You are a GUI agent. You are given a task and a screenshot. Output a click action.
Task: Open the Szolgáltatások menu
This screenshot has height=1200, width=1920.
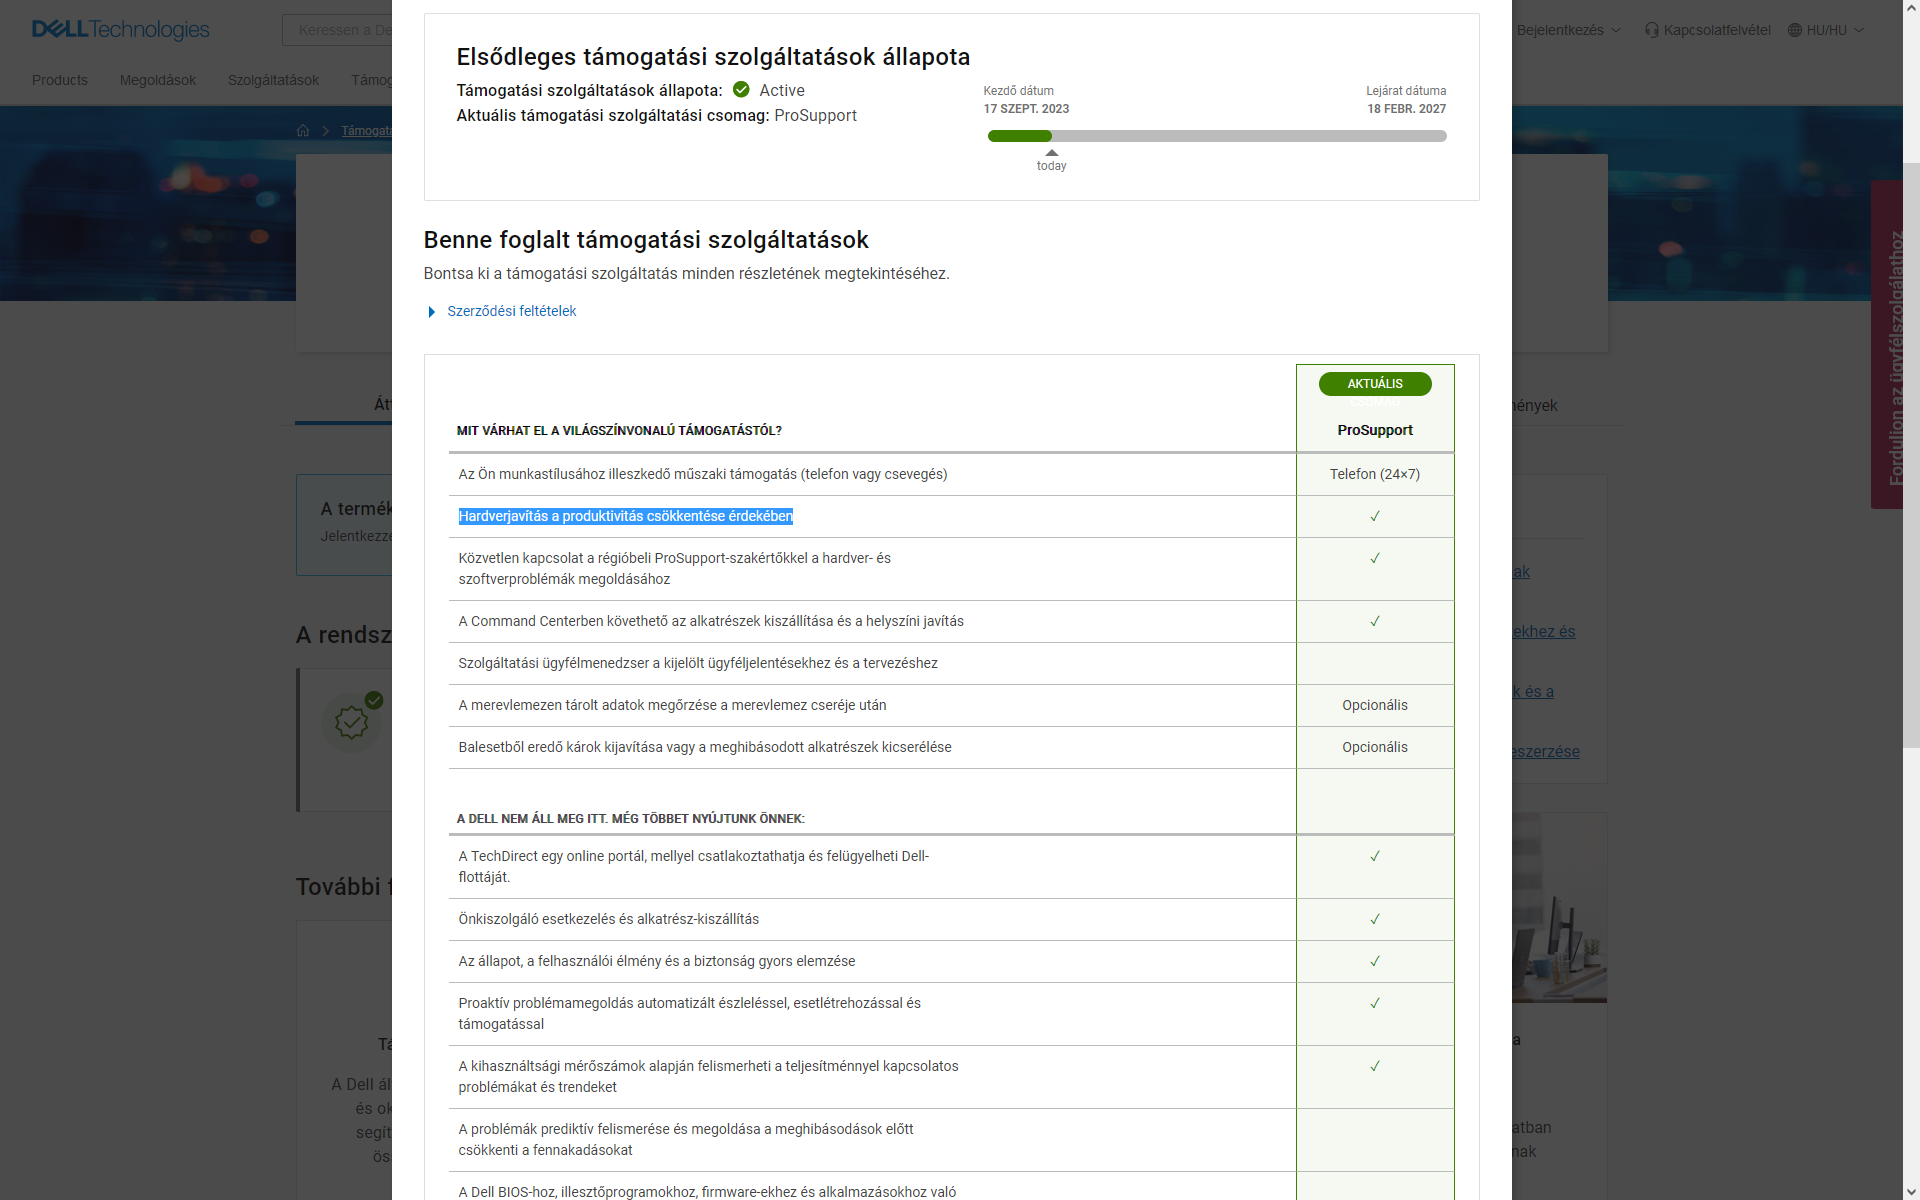(273, 80)
